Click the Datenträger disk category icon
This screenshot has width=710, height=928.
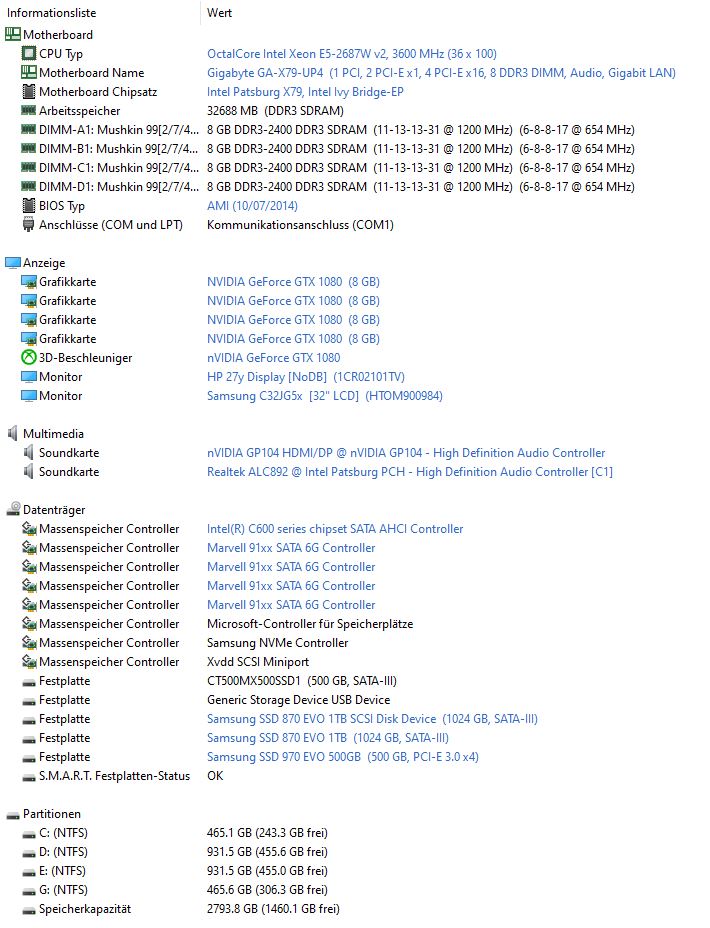(12, 509)
